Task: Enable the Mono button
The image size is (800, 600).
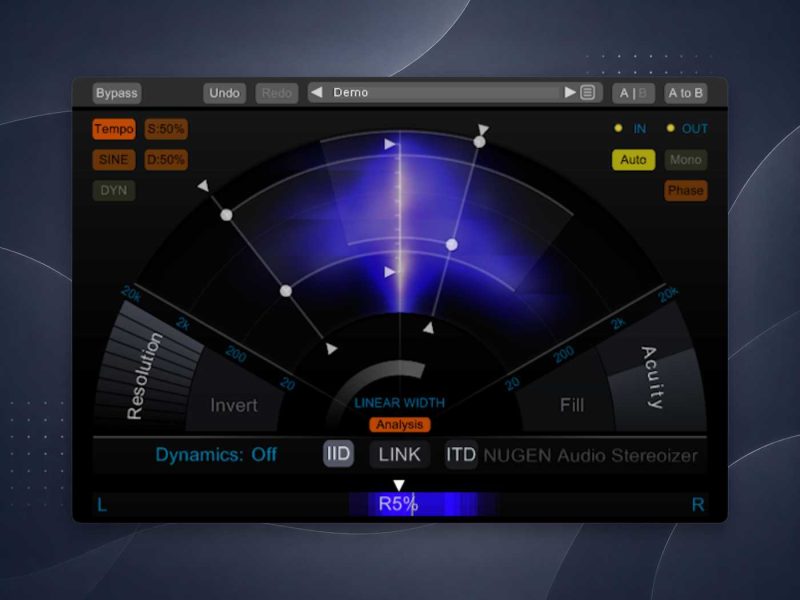Action: tap(686, 160)
